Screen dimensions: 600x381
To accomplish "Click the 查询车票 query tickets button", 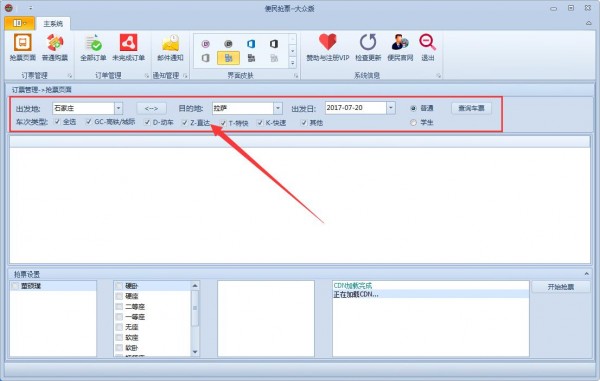I will click(x=471, y=108).
